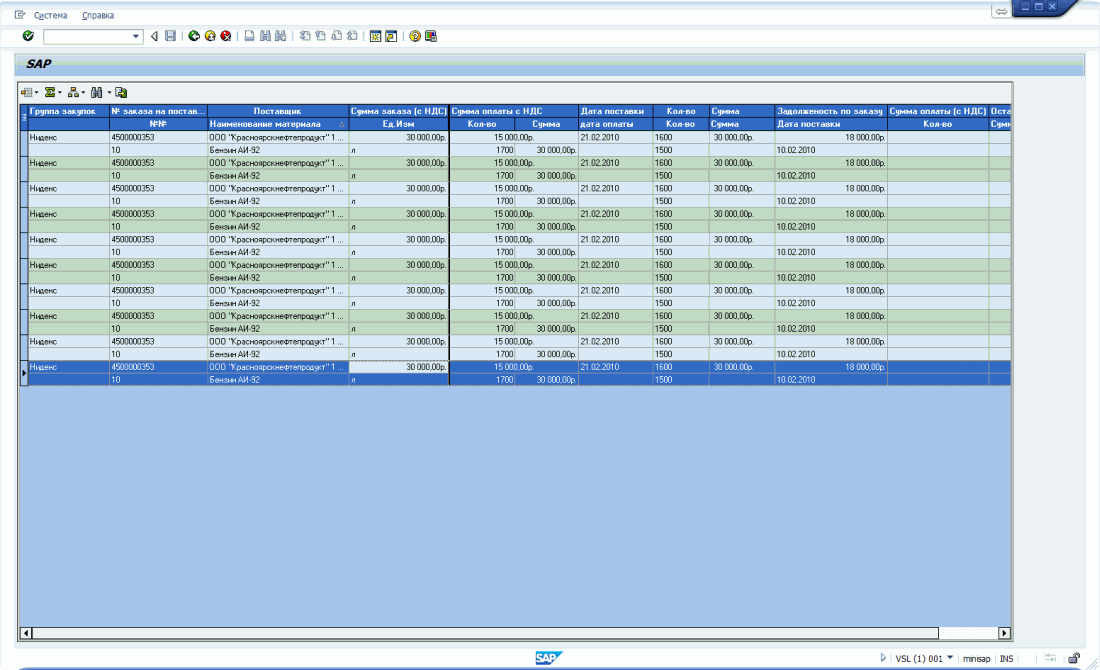This screenshot has width=1100, height=670.
Task: Cancel using the red X icon
Action: 226,36
